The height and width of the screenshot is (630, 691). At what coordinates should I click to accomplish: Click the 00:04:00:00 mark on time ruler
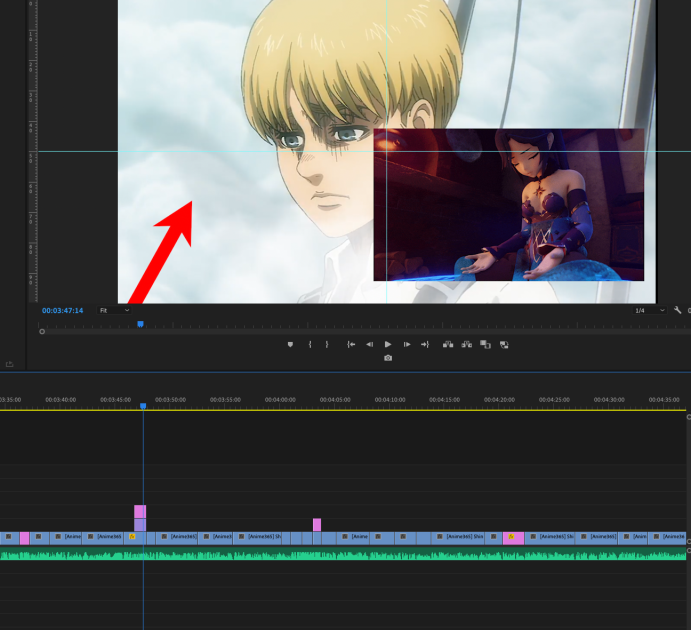(280, 400)
